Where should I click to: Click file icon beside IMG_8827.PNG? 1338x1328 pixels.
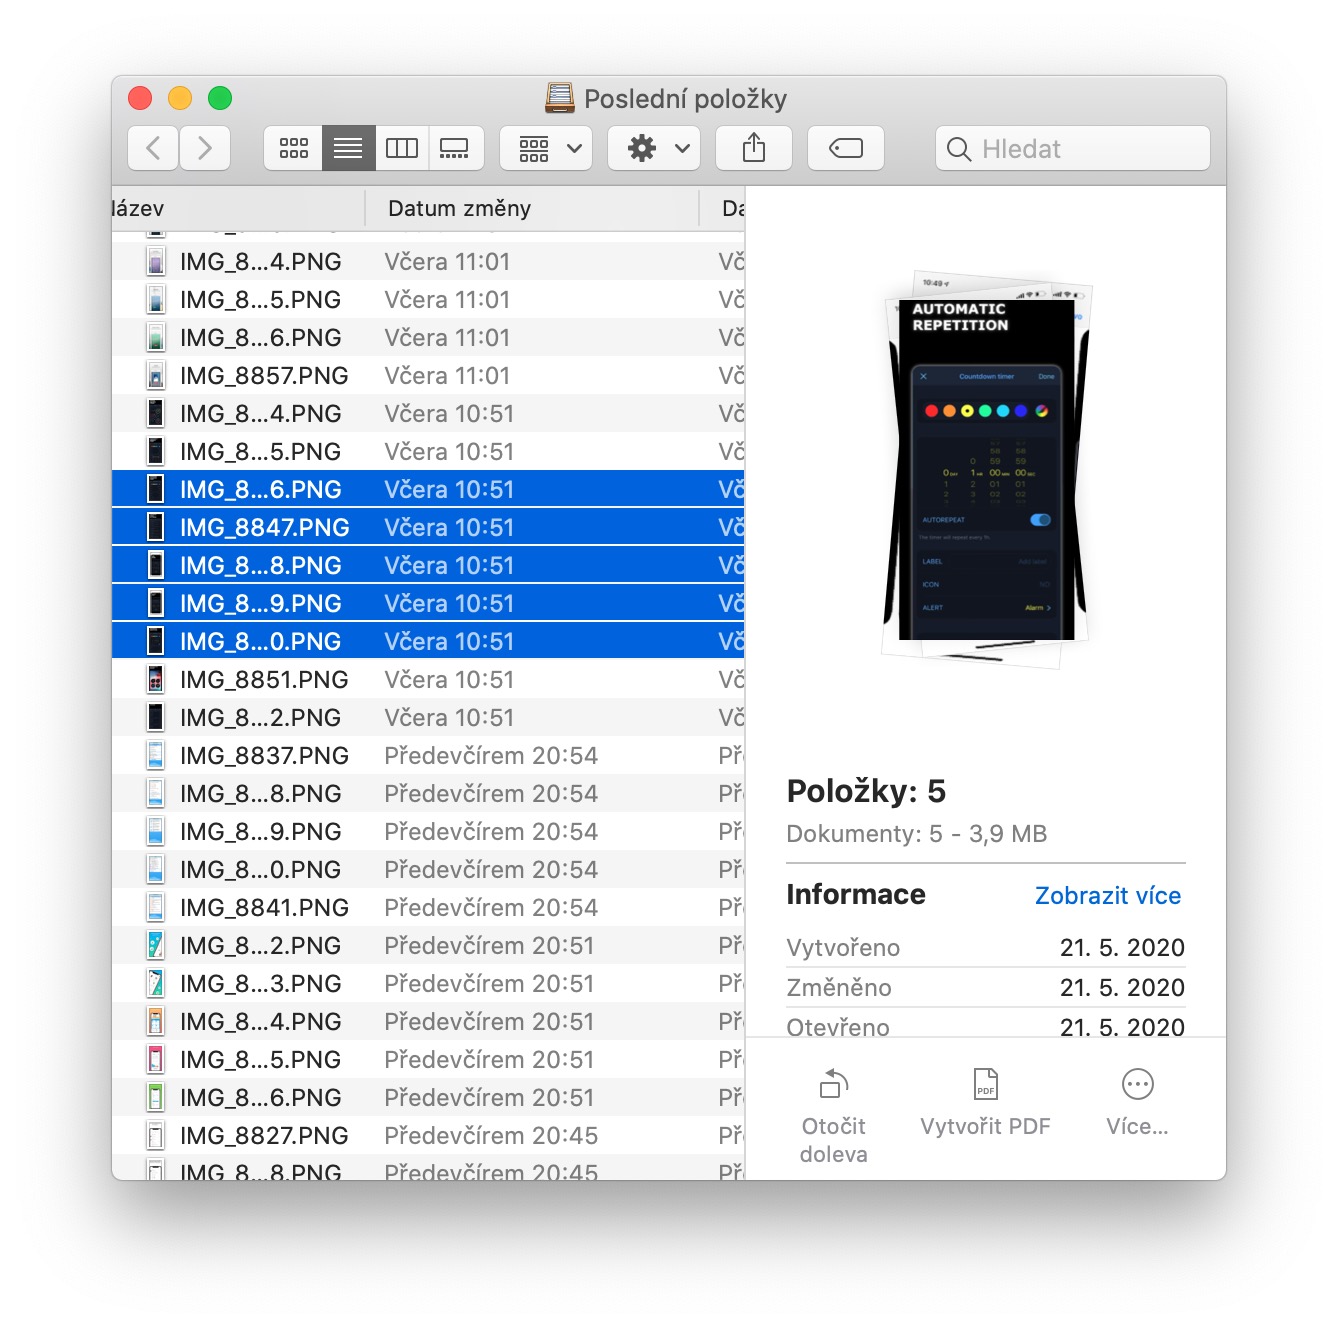pos(156,1136)
